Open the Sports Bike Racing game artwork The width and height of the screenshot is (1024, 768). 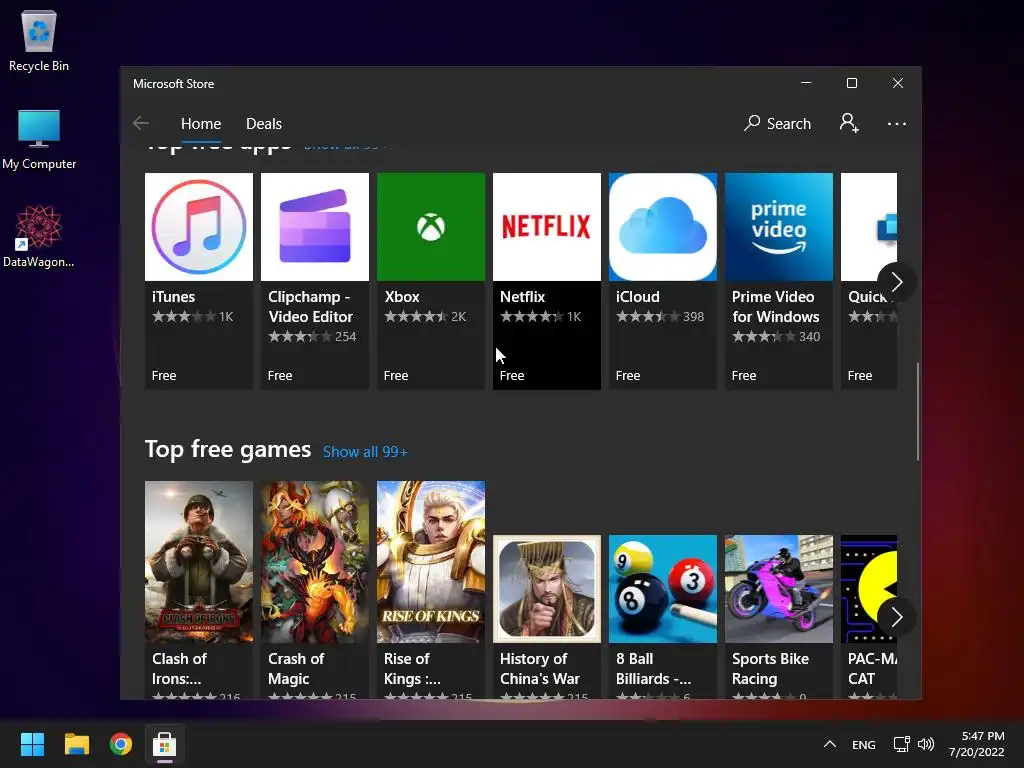(779, 589)
